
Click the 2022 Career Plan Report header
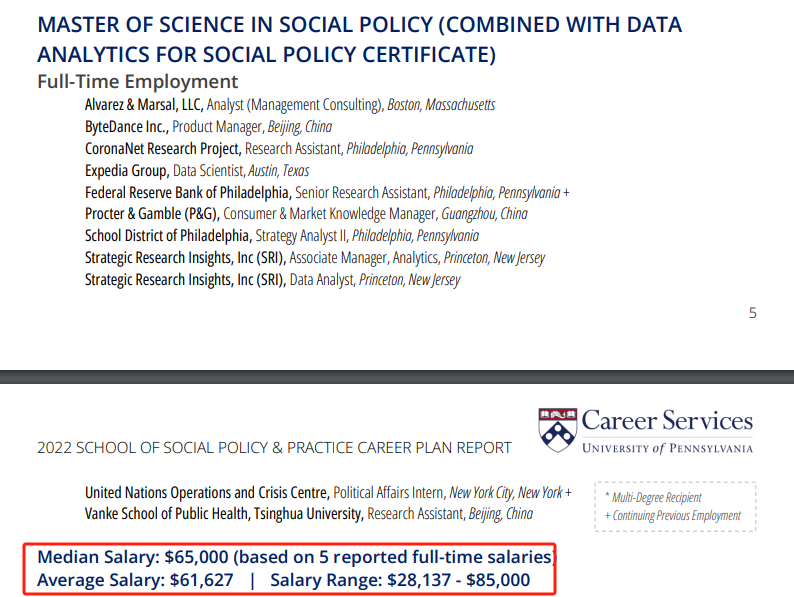pyautogui.click(x=274, y=448)
